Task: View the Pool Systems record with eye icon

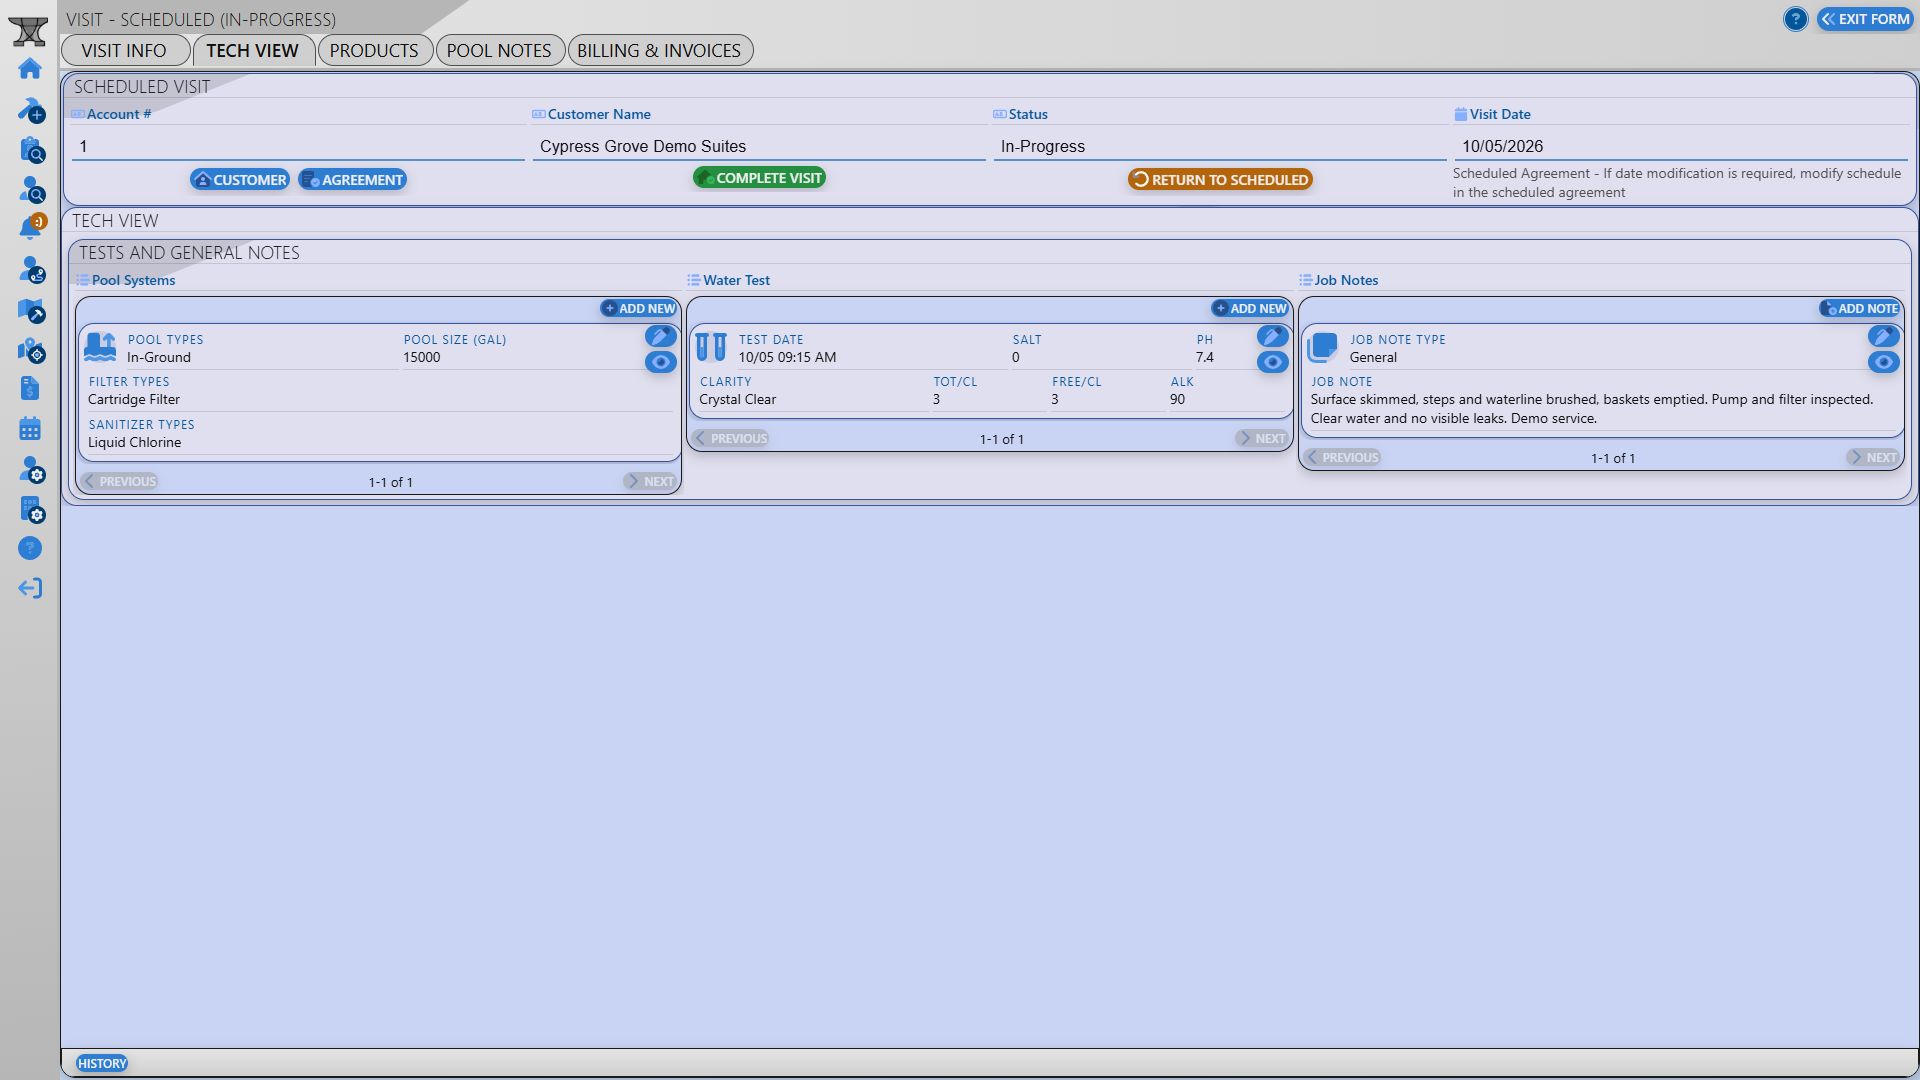Action: [x=660, y=362]
